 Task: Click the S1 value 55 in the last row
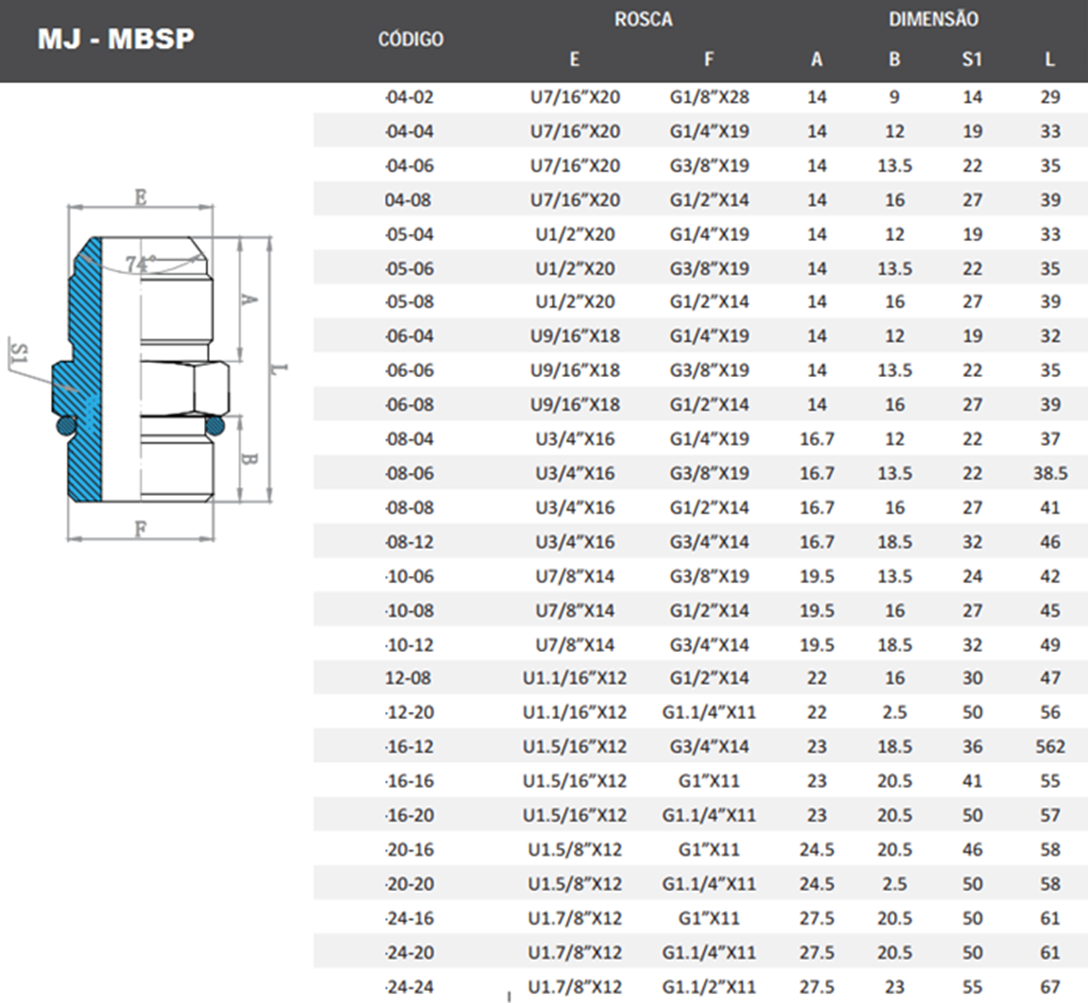click(x=972, y=986)
